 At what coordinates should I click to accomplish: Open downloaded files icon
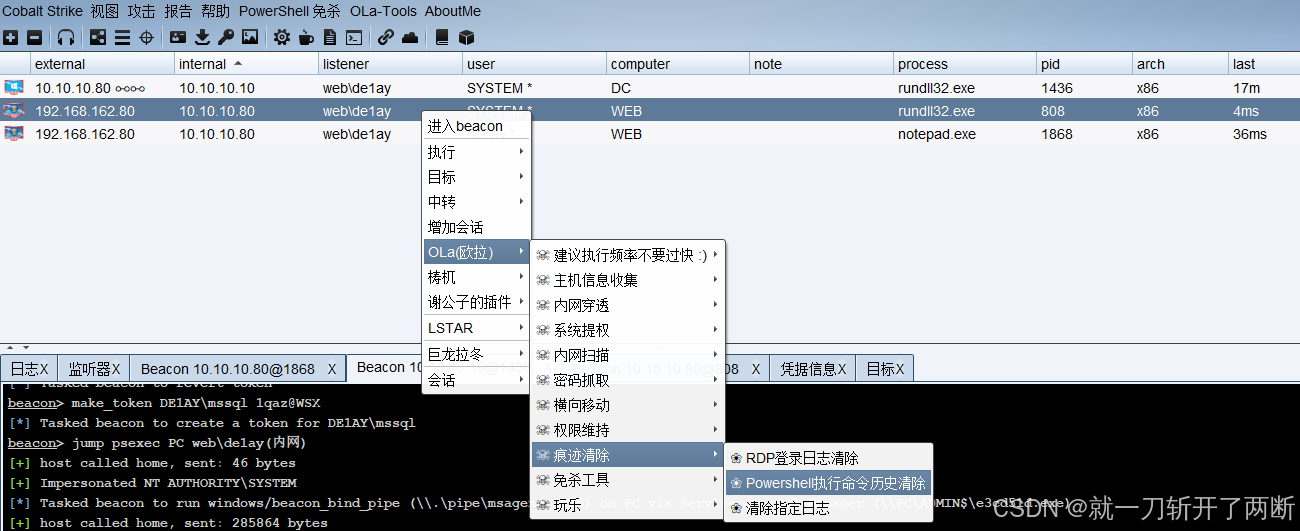(x=202, y=37)
